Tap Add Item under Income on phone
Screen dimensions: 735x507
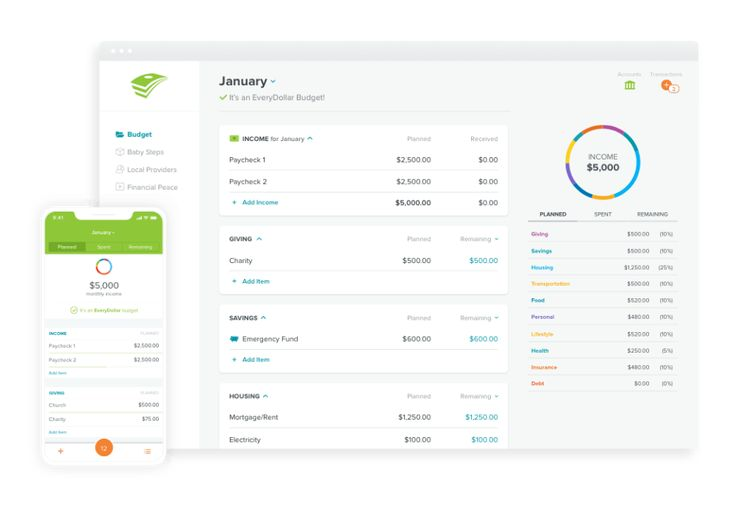click(58, 373)
